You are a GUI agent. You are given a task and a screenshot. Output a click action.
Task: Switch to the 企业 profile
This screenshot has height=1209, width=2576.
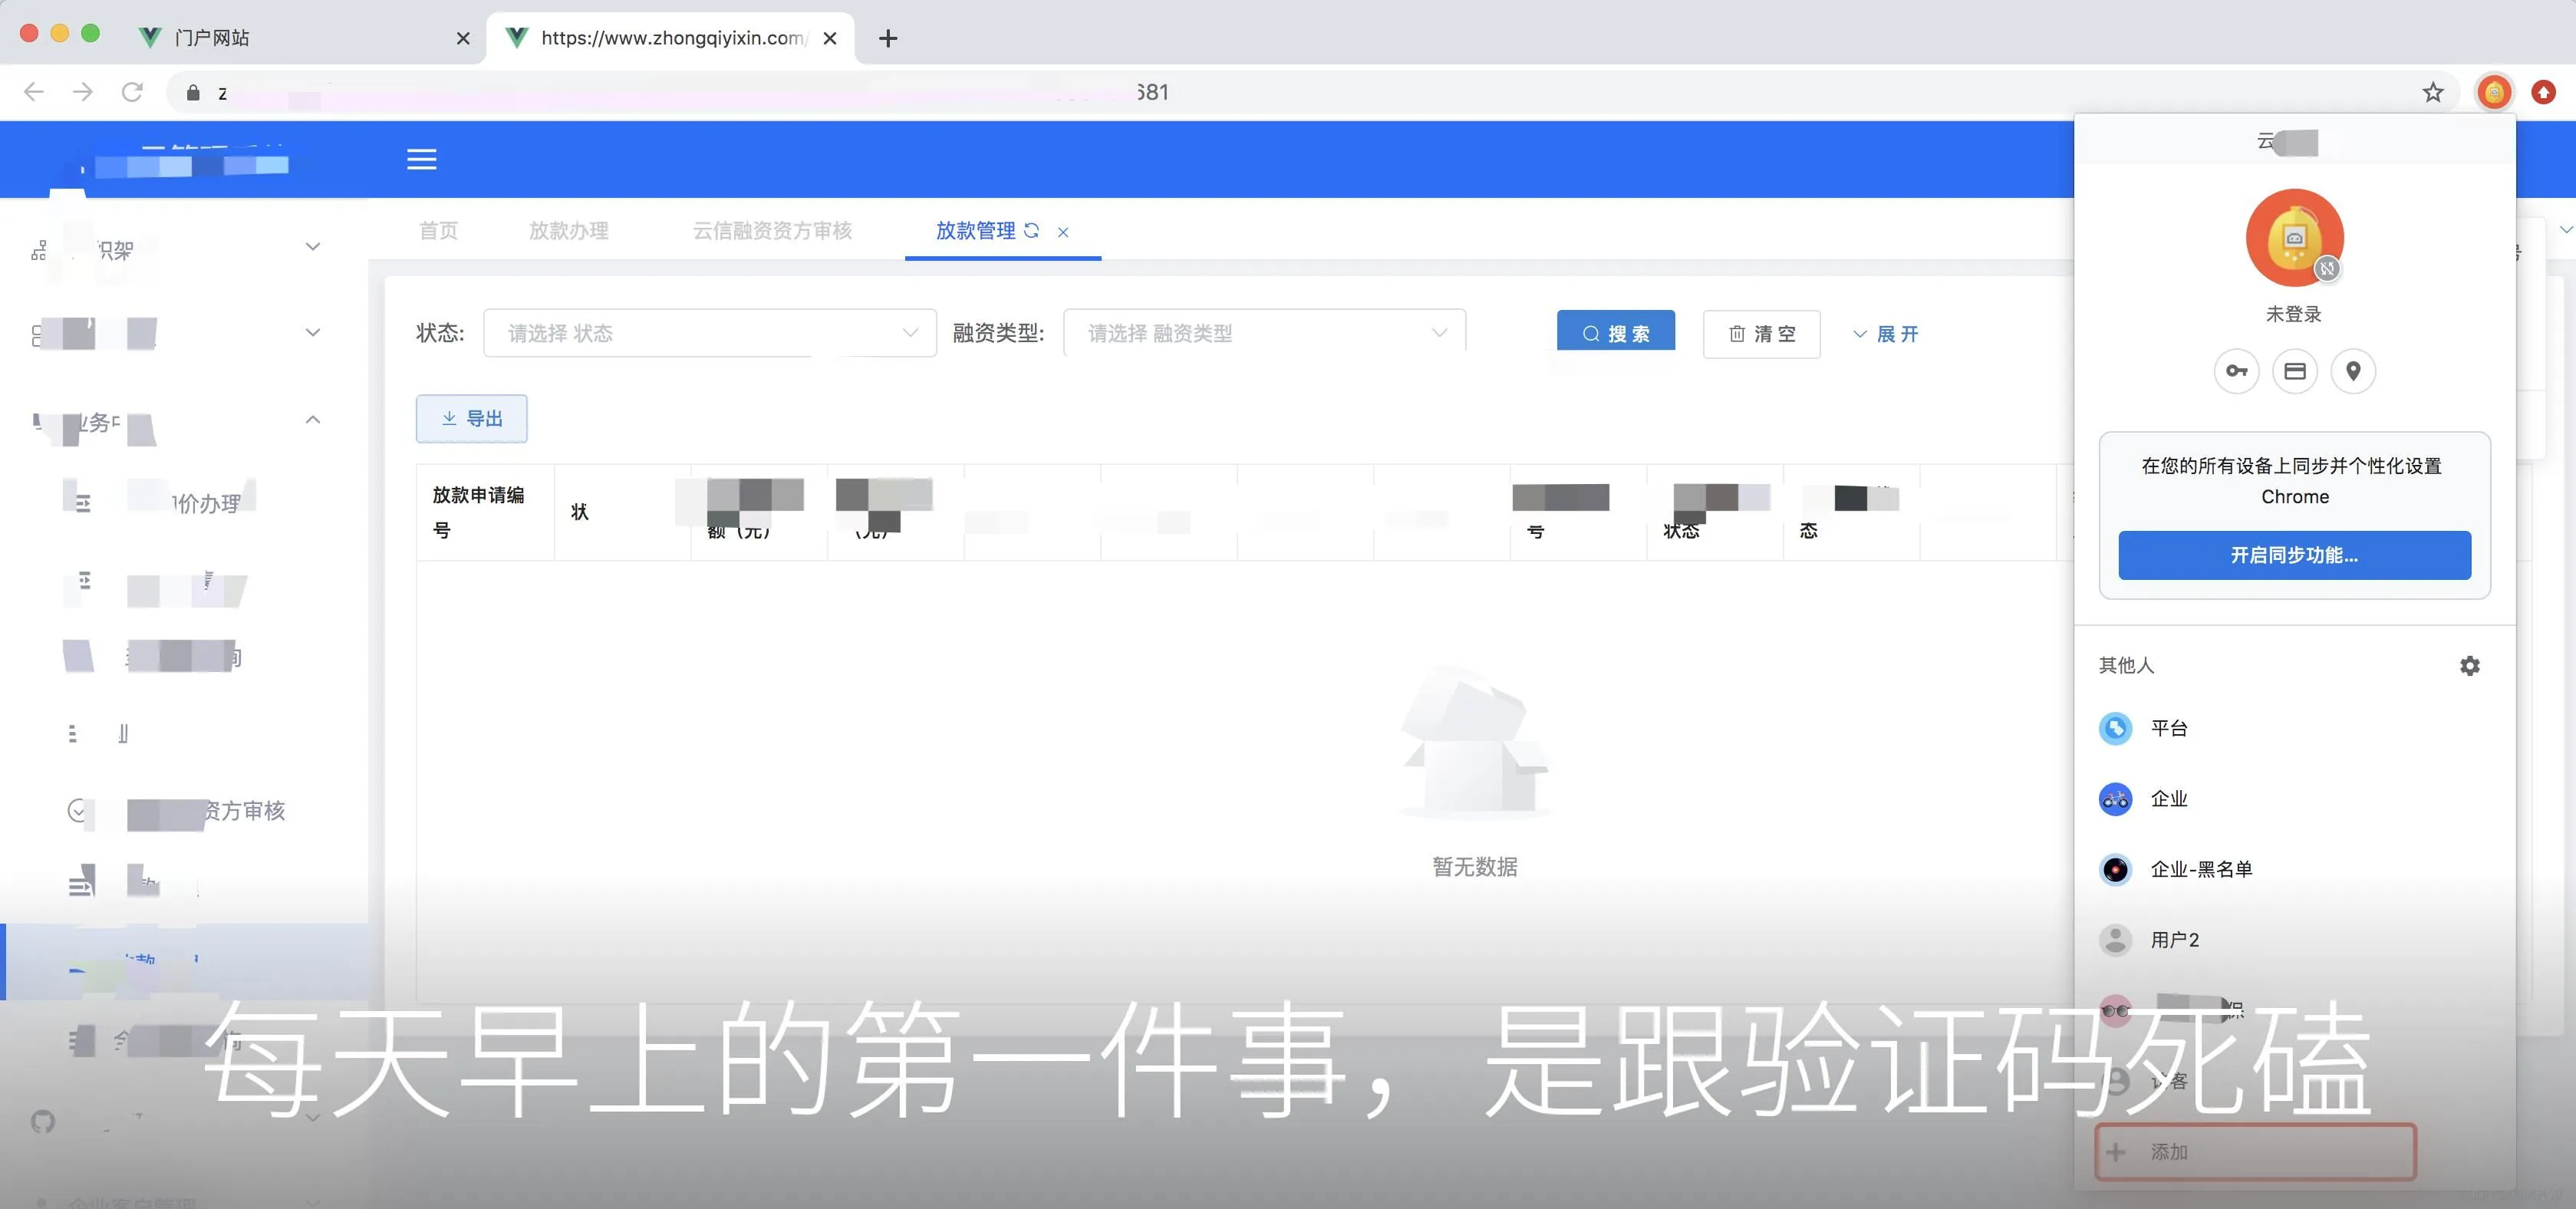pos(2294,799)
